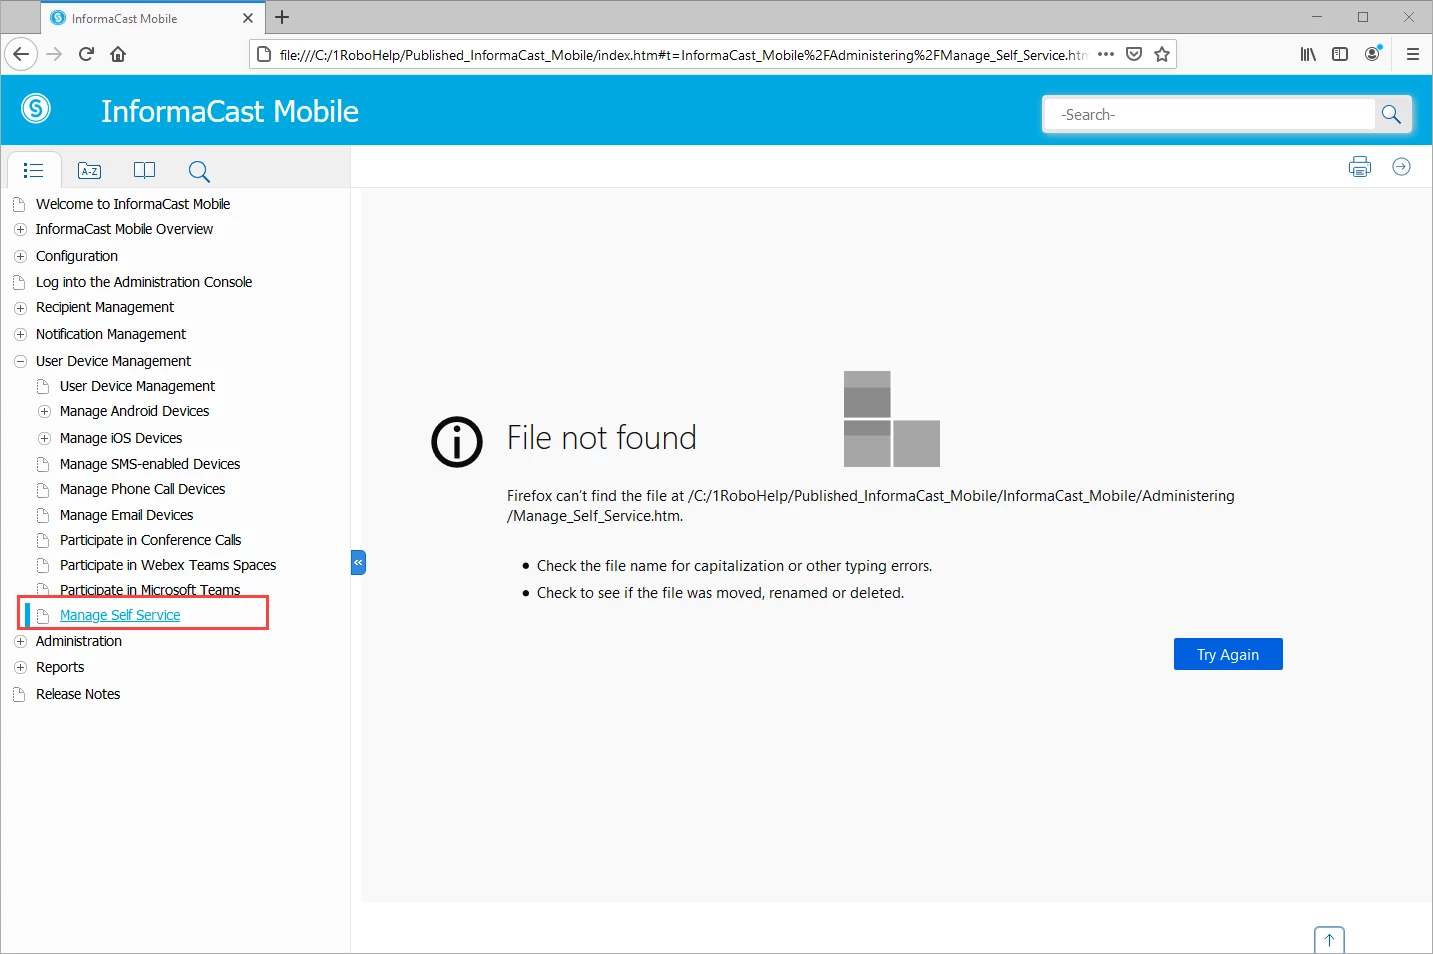
Task: Click the browser address bar URL
Action: tap(682, 55)
